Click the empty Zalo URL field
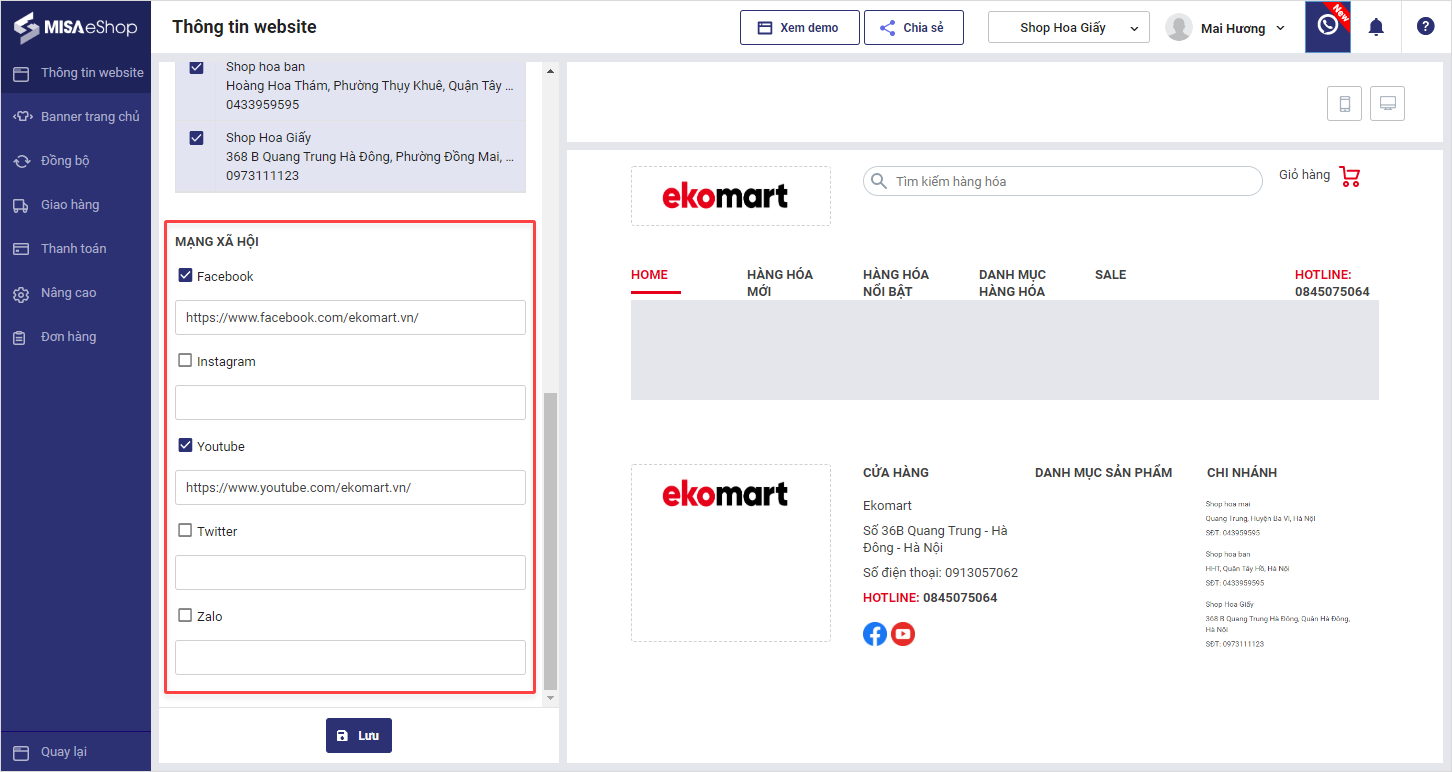 pyautogui.click(x=350, y=657)
